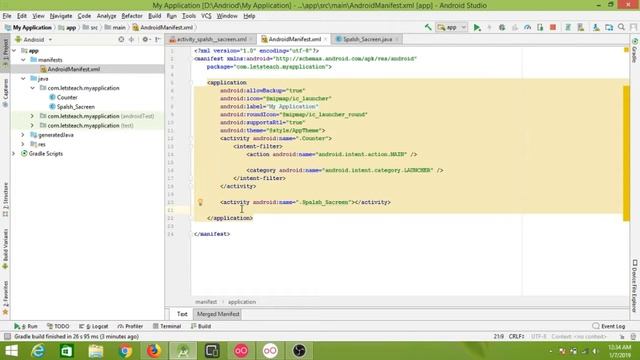
Task: Open Internet Explorer from taskbar
Action: point(38,351)
